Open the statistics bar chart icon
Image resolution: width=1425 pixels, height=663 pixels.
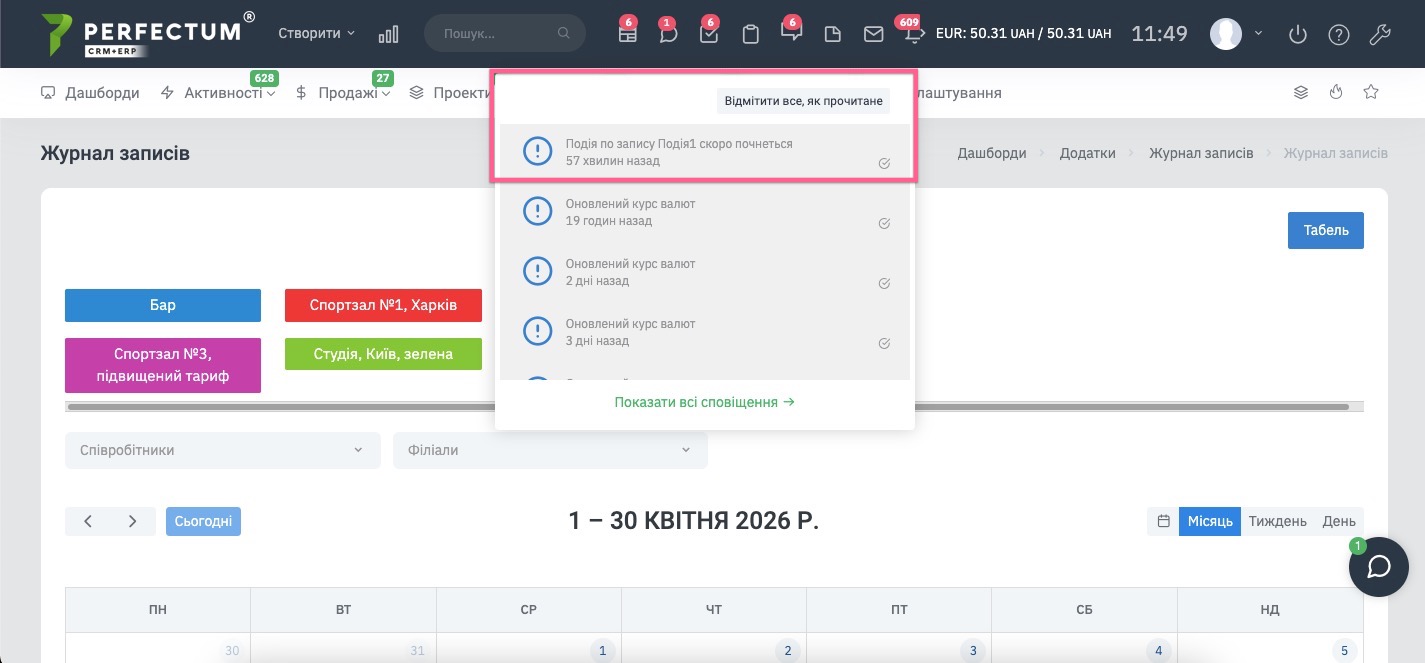click(x=388, y=34)
